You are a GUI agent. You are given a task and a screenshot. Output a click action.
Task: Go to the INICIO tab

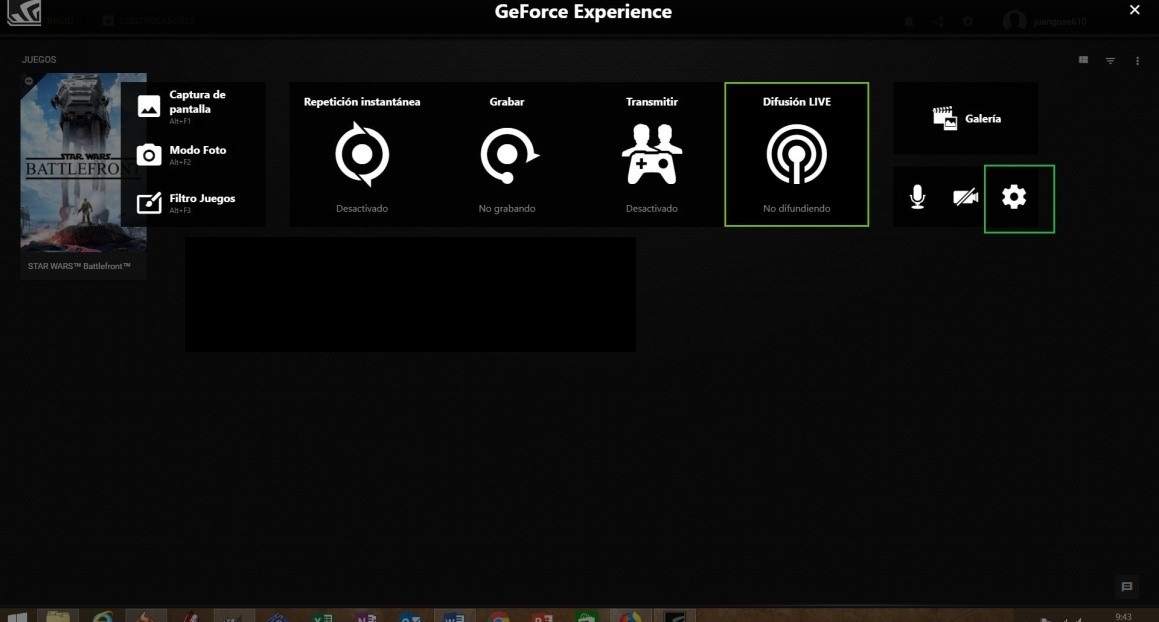[58, 20]
